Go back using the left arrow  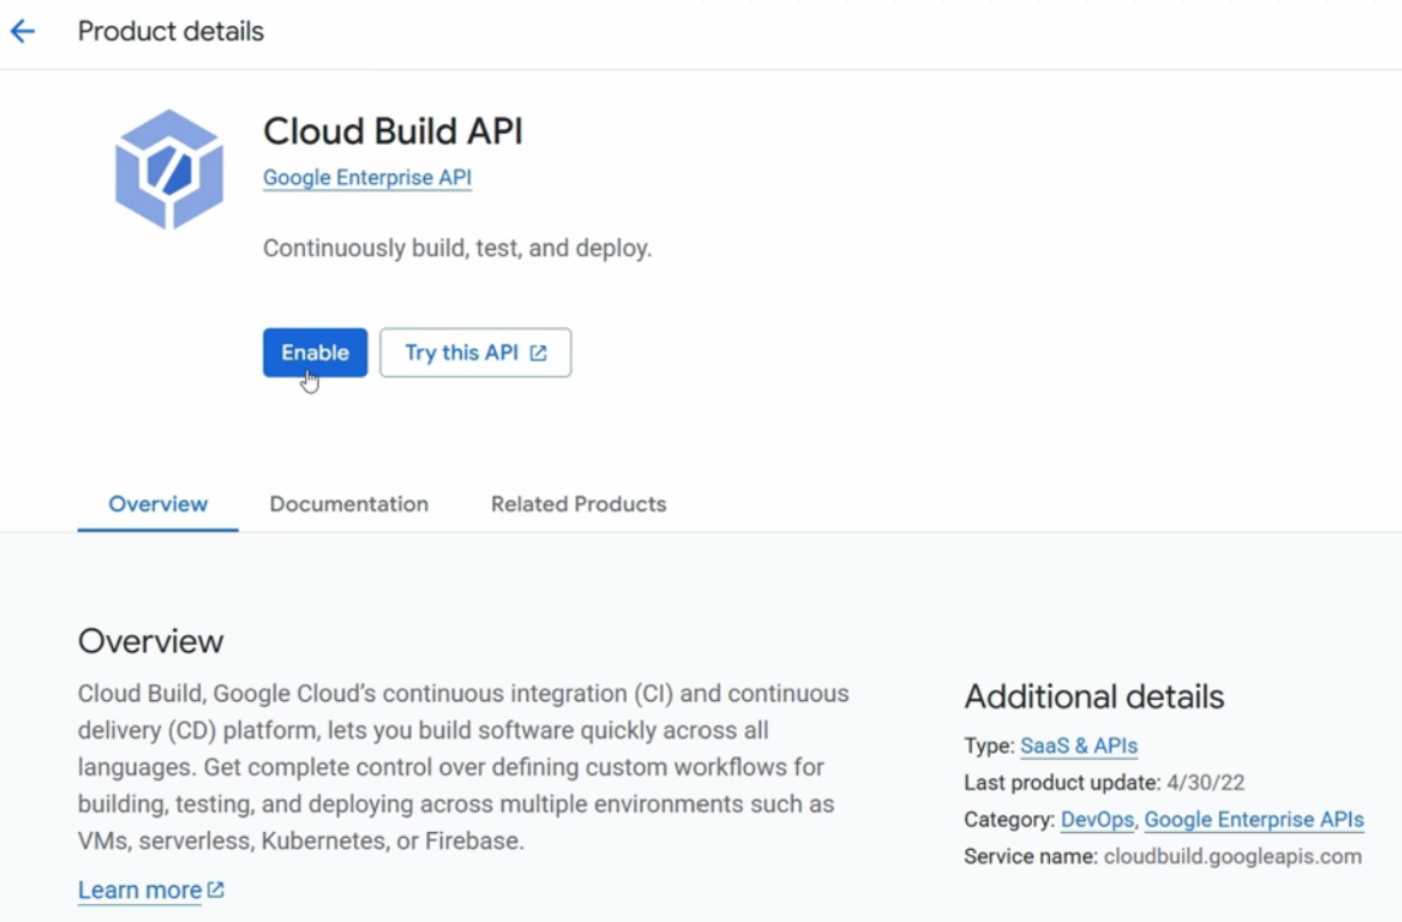tap(22, 32)
